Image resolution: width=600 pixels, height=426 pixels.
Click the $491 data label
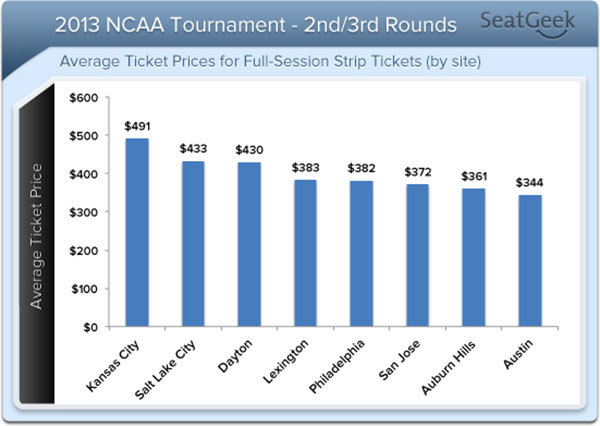pyautogui.click(x=137, y=126)
